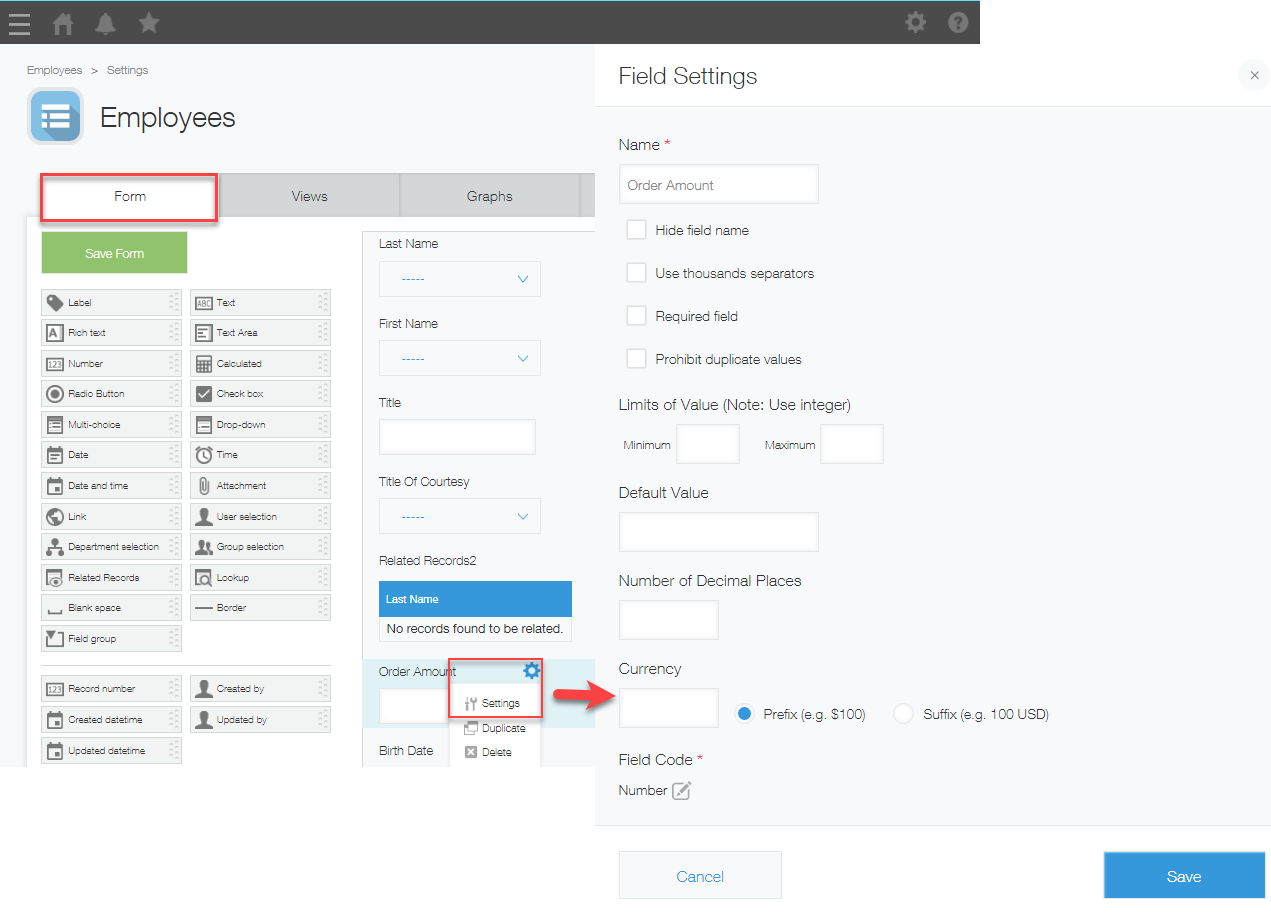The image size is (1271, 922).
Task: Select the Number field type
Action: coord(111,364)
